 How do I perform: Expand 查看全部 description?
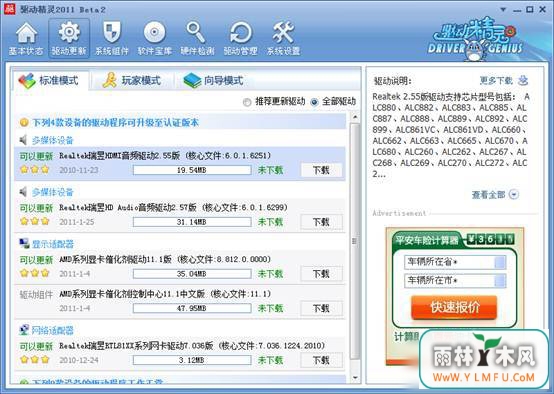click(x=495, y=194)
